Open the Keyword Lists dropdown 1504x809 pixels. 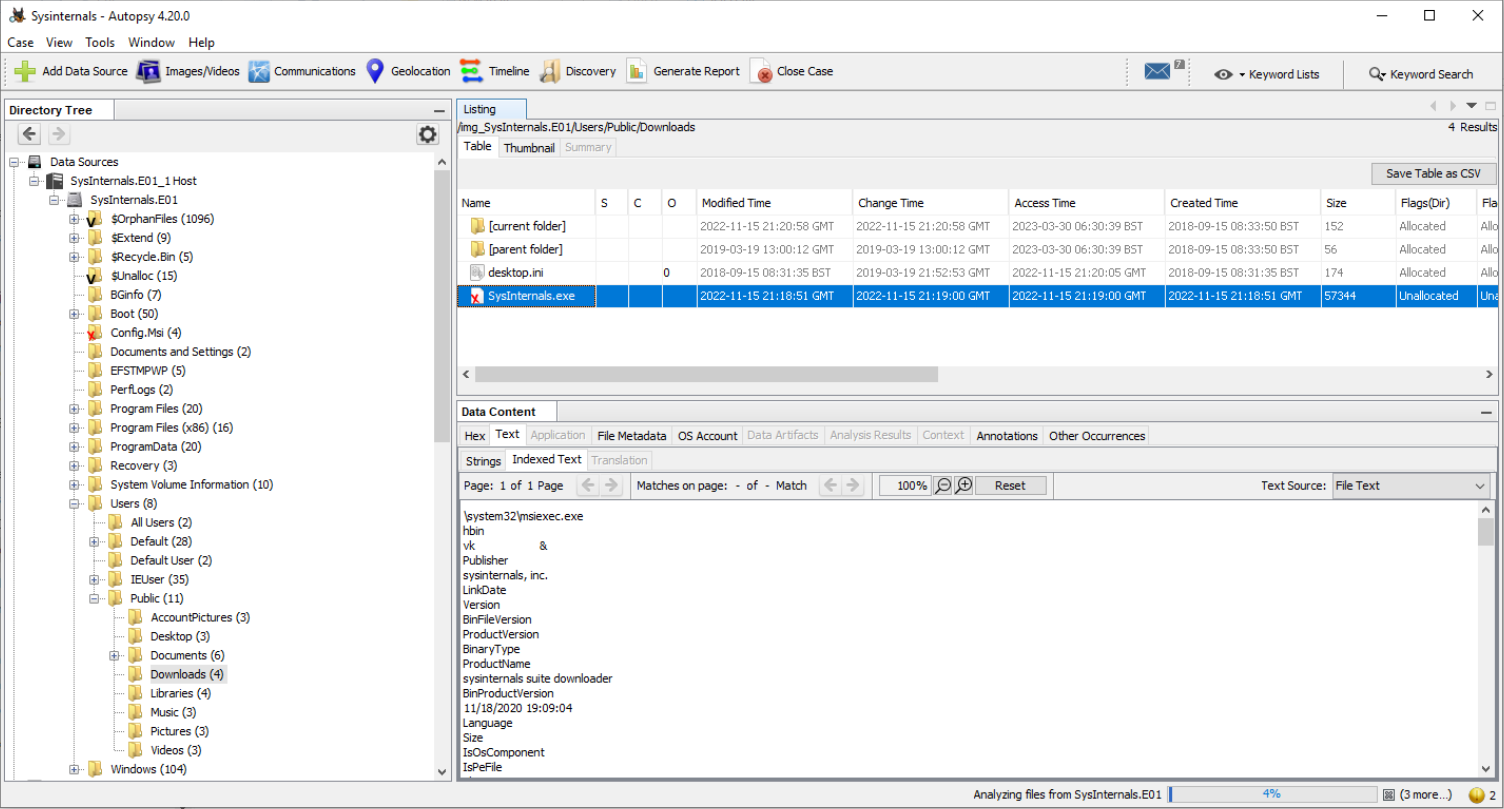click(1267, 74)
